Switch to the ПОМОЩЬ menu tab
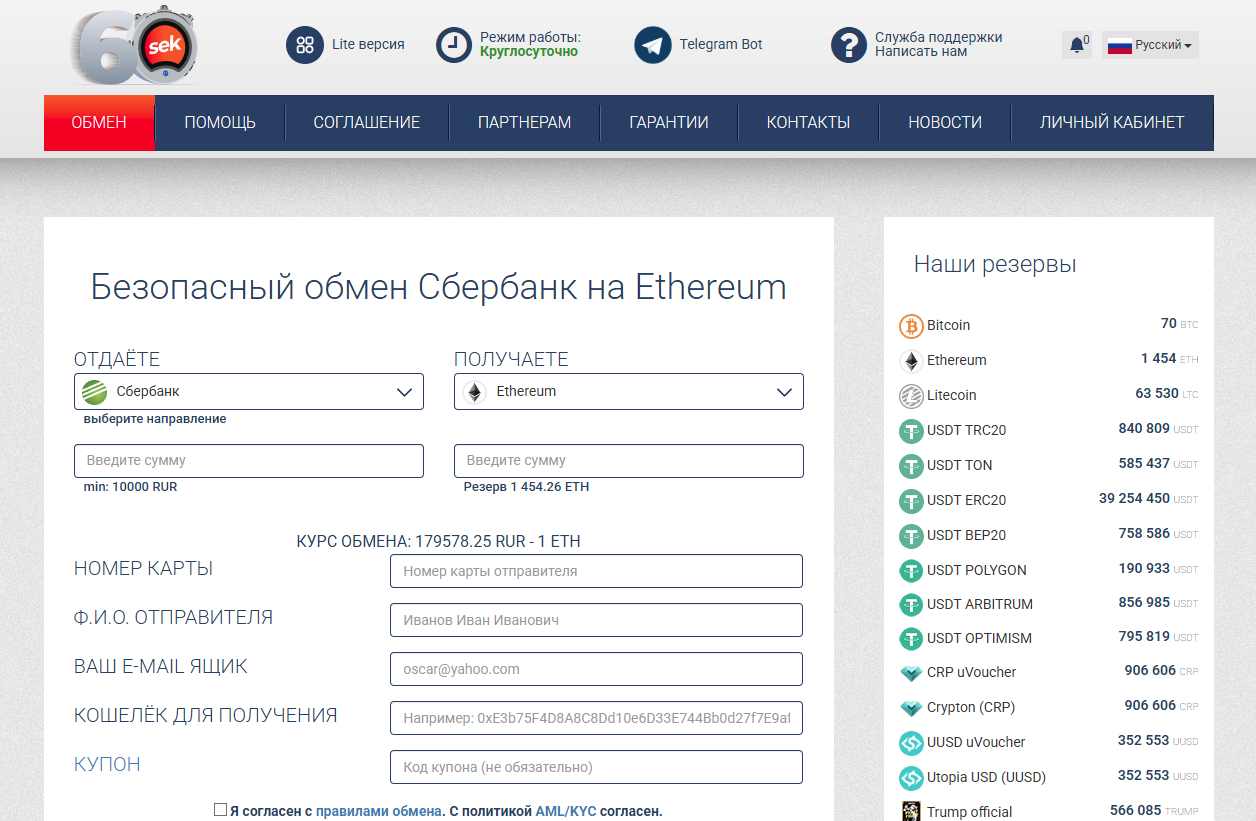 (219, 122)
